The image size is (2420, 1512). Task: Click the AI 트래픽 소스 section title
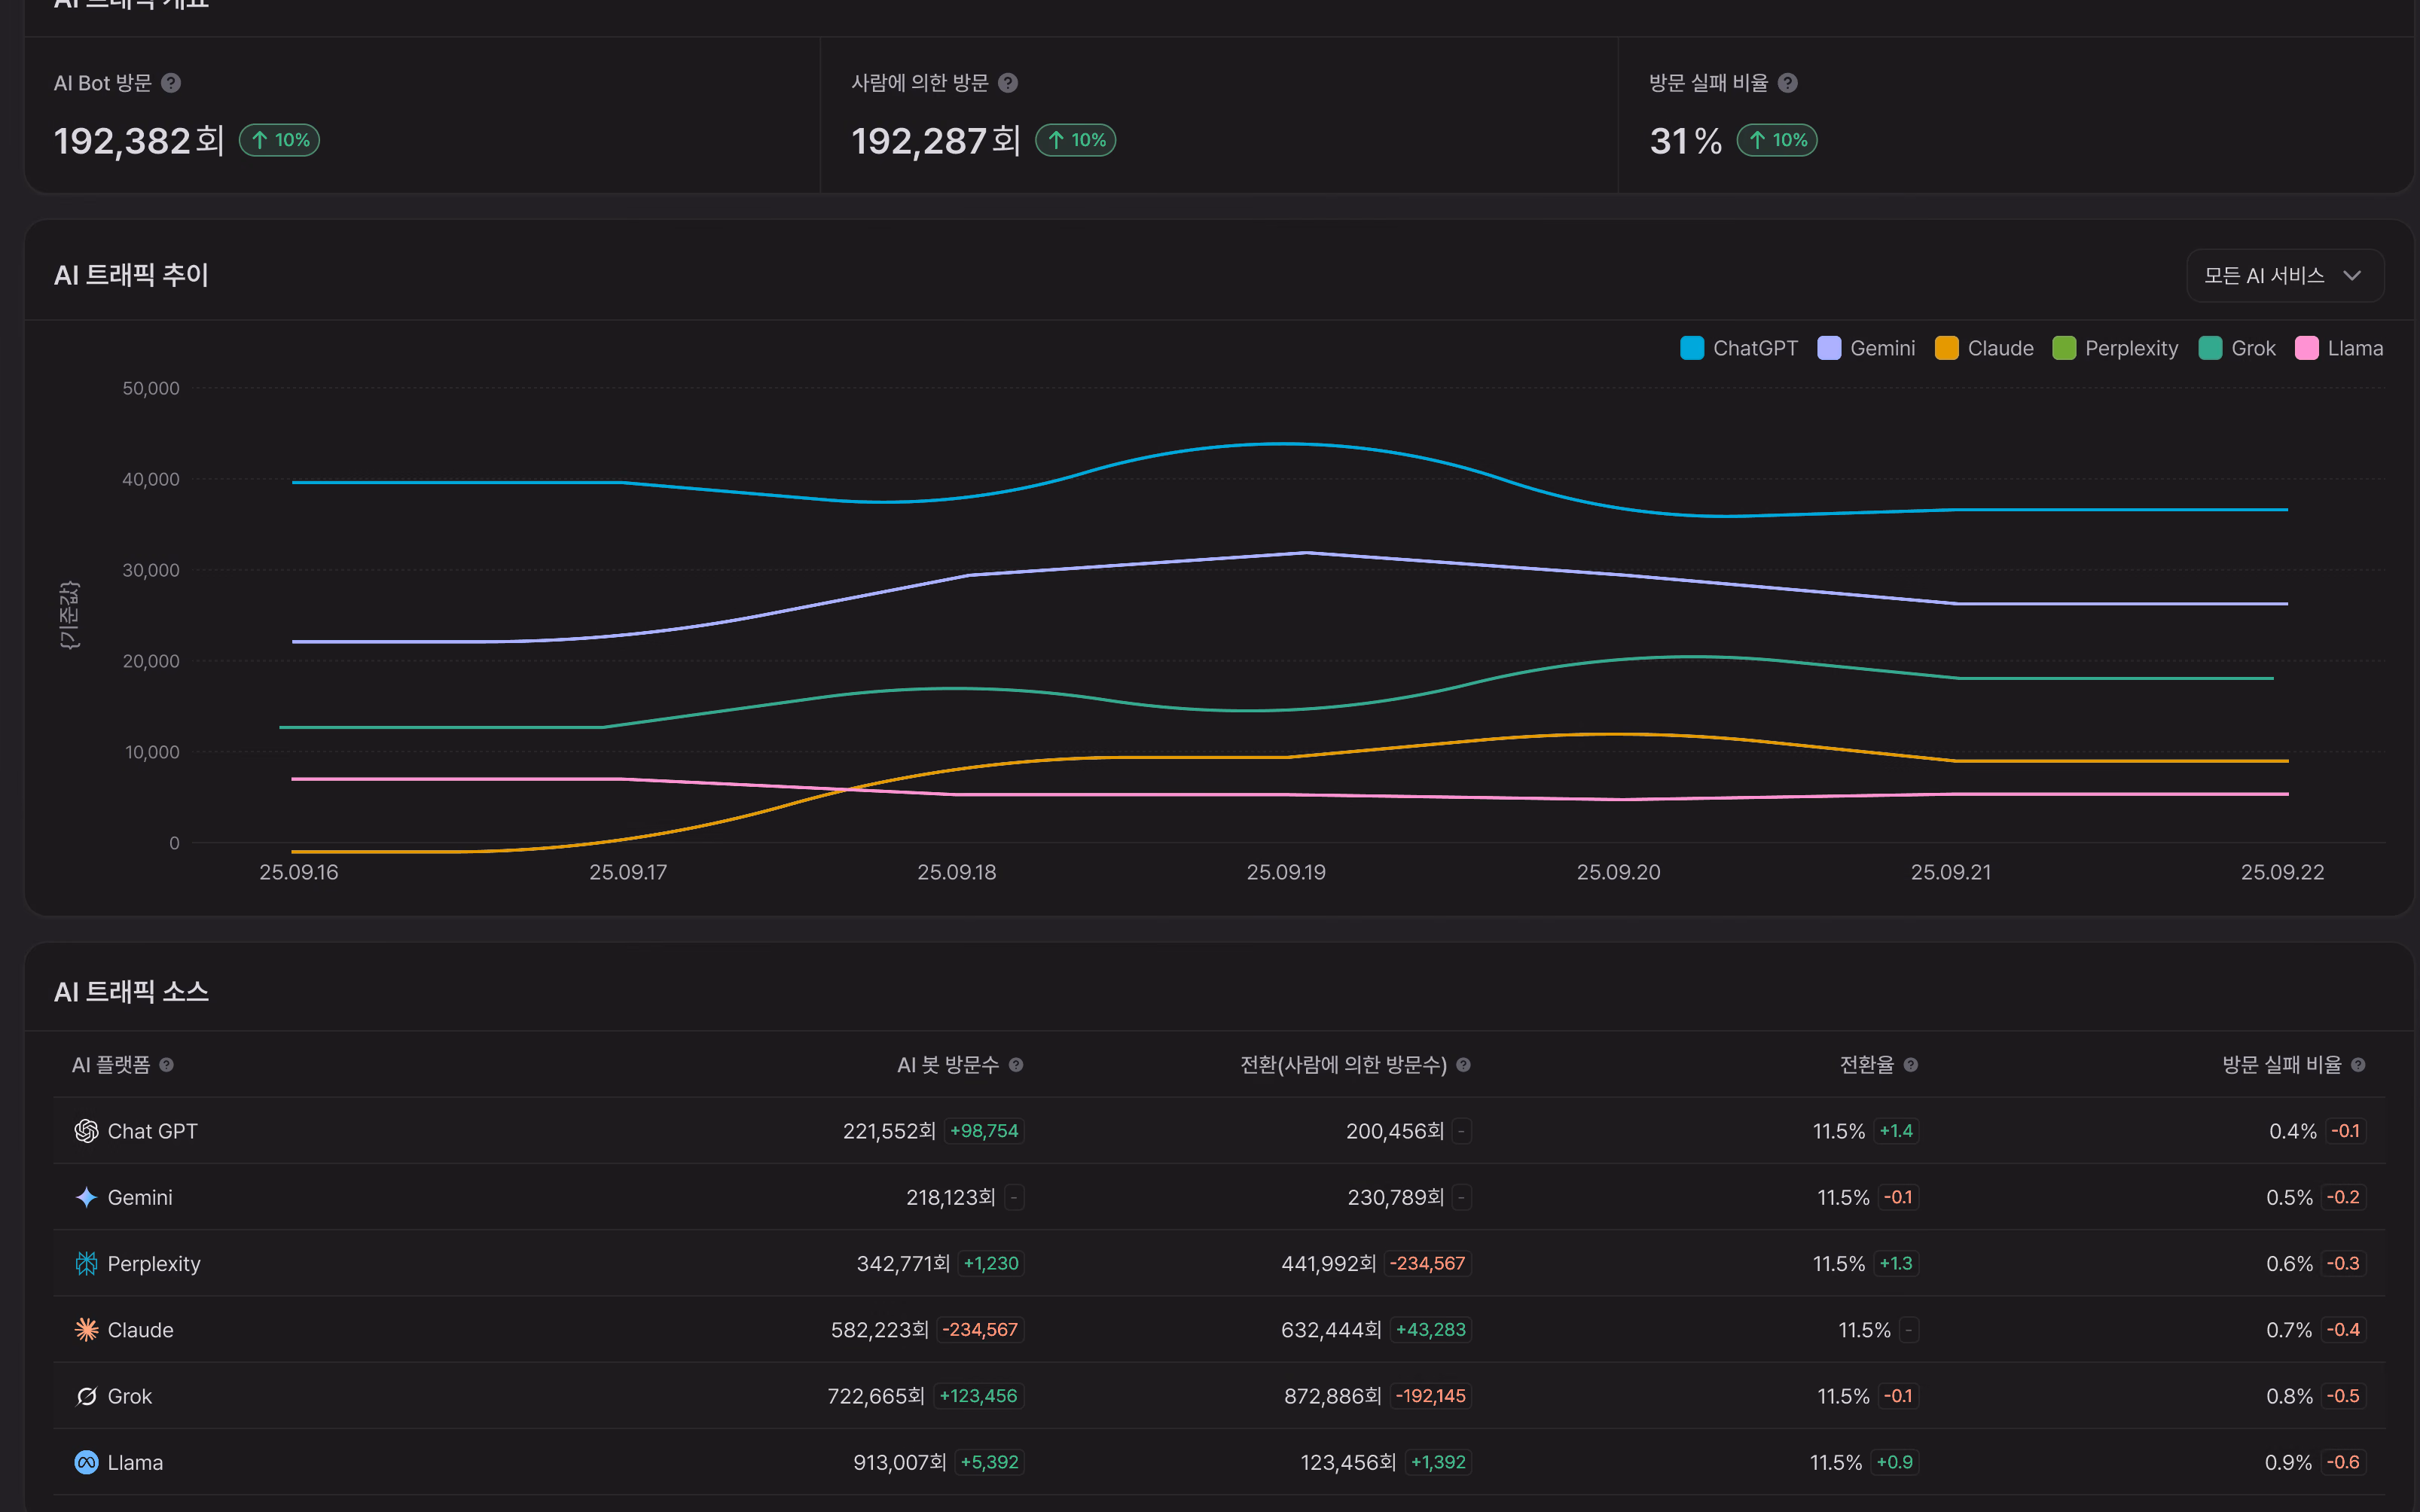131,992
